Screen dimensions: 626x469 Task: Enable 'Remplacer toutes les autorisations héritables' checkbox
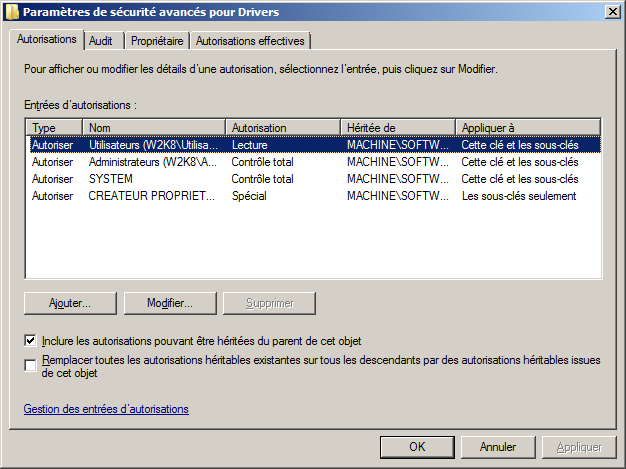31,366
